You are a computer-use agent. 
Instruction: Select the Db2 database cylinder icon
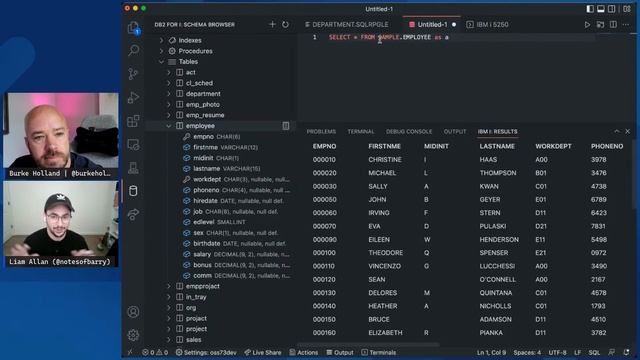(133, 191)
